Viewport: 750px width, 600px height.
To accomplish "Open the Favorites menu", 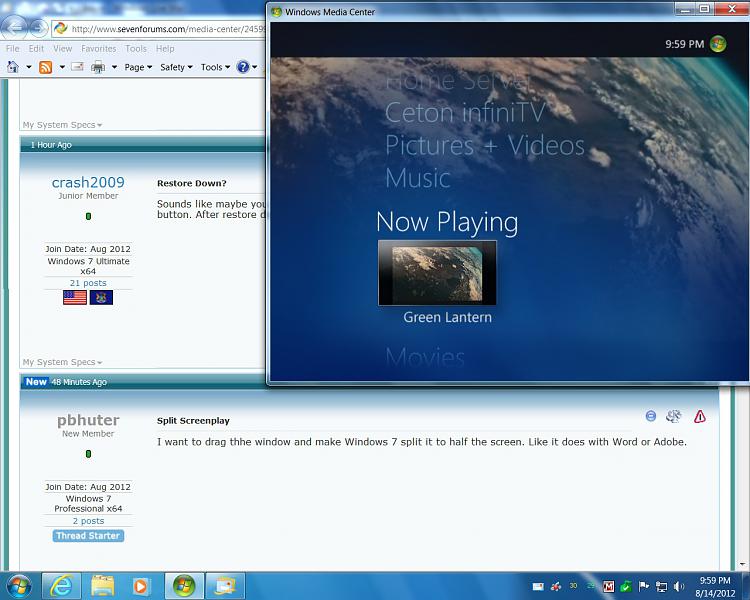I will click(99, 48).
